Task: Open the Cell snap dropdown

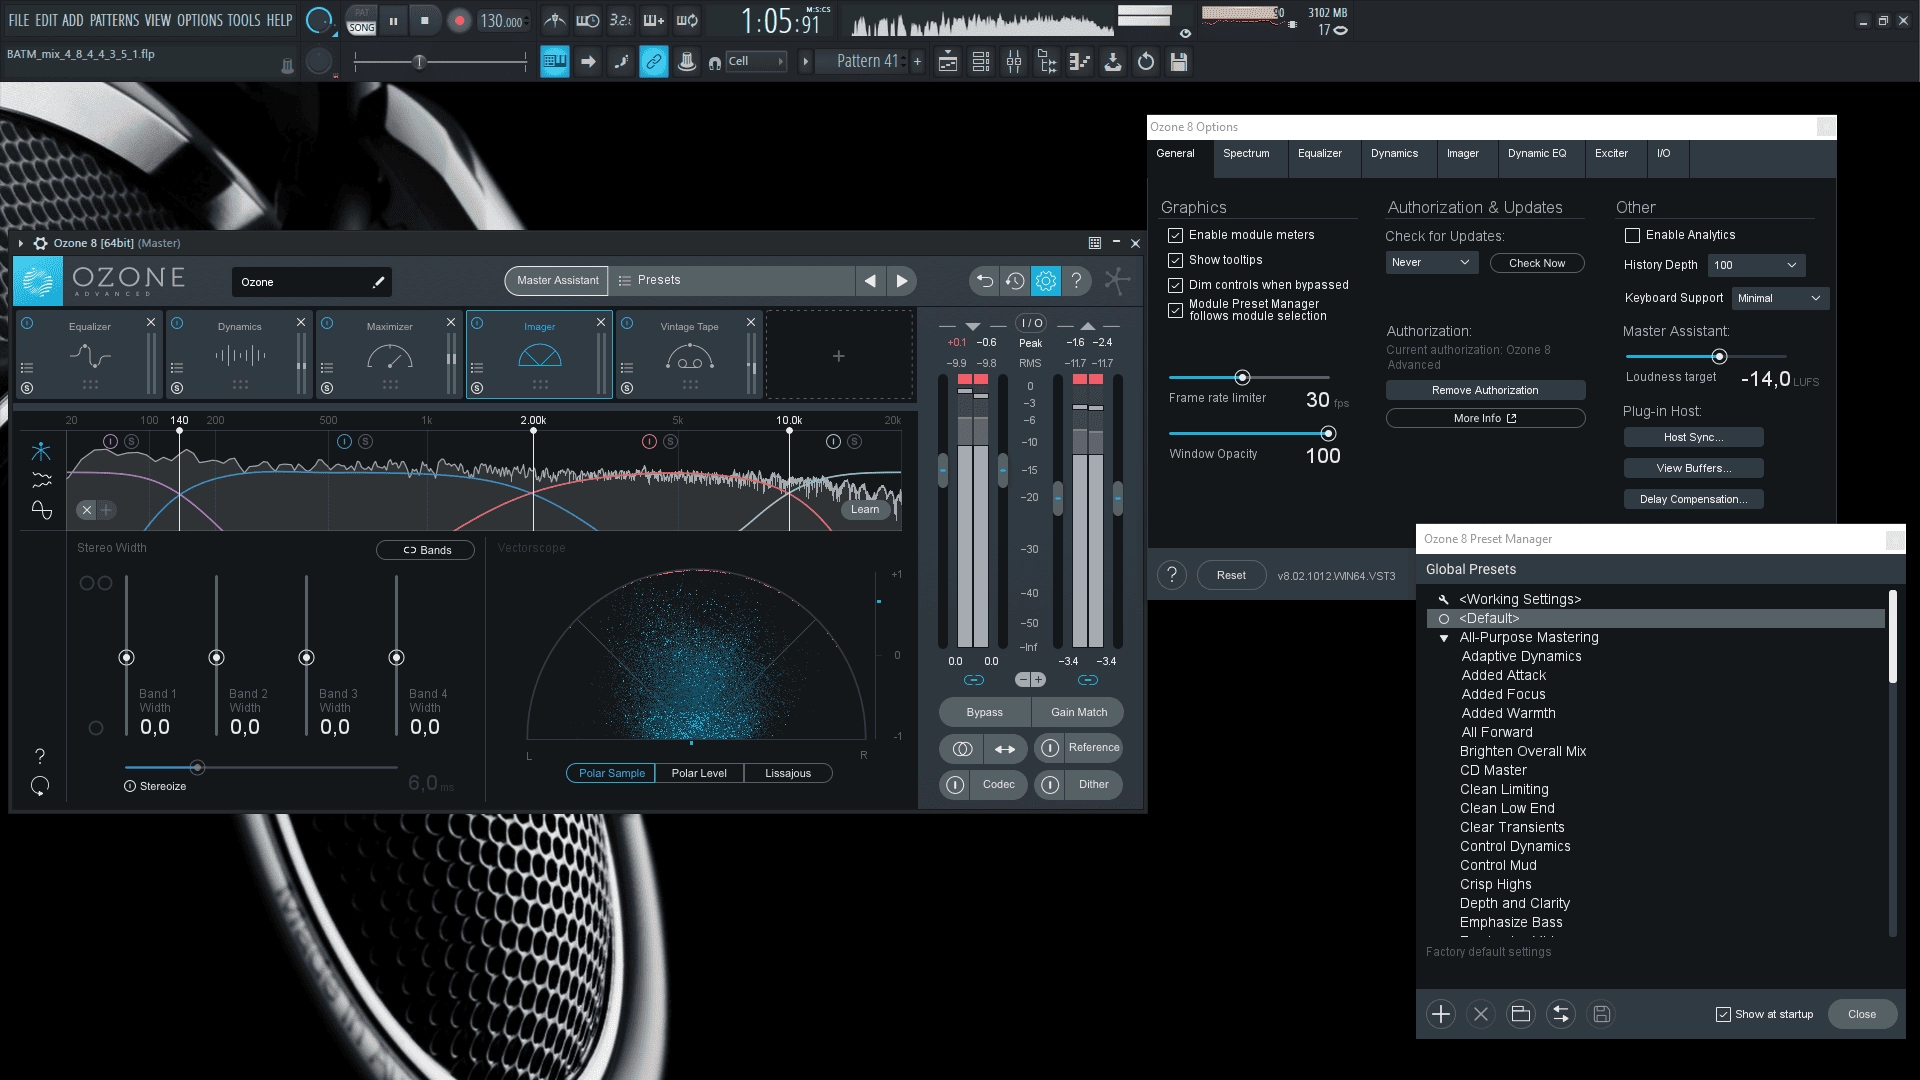Action: point(756,62)
